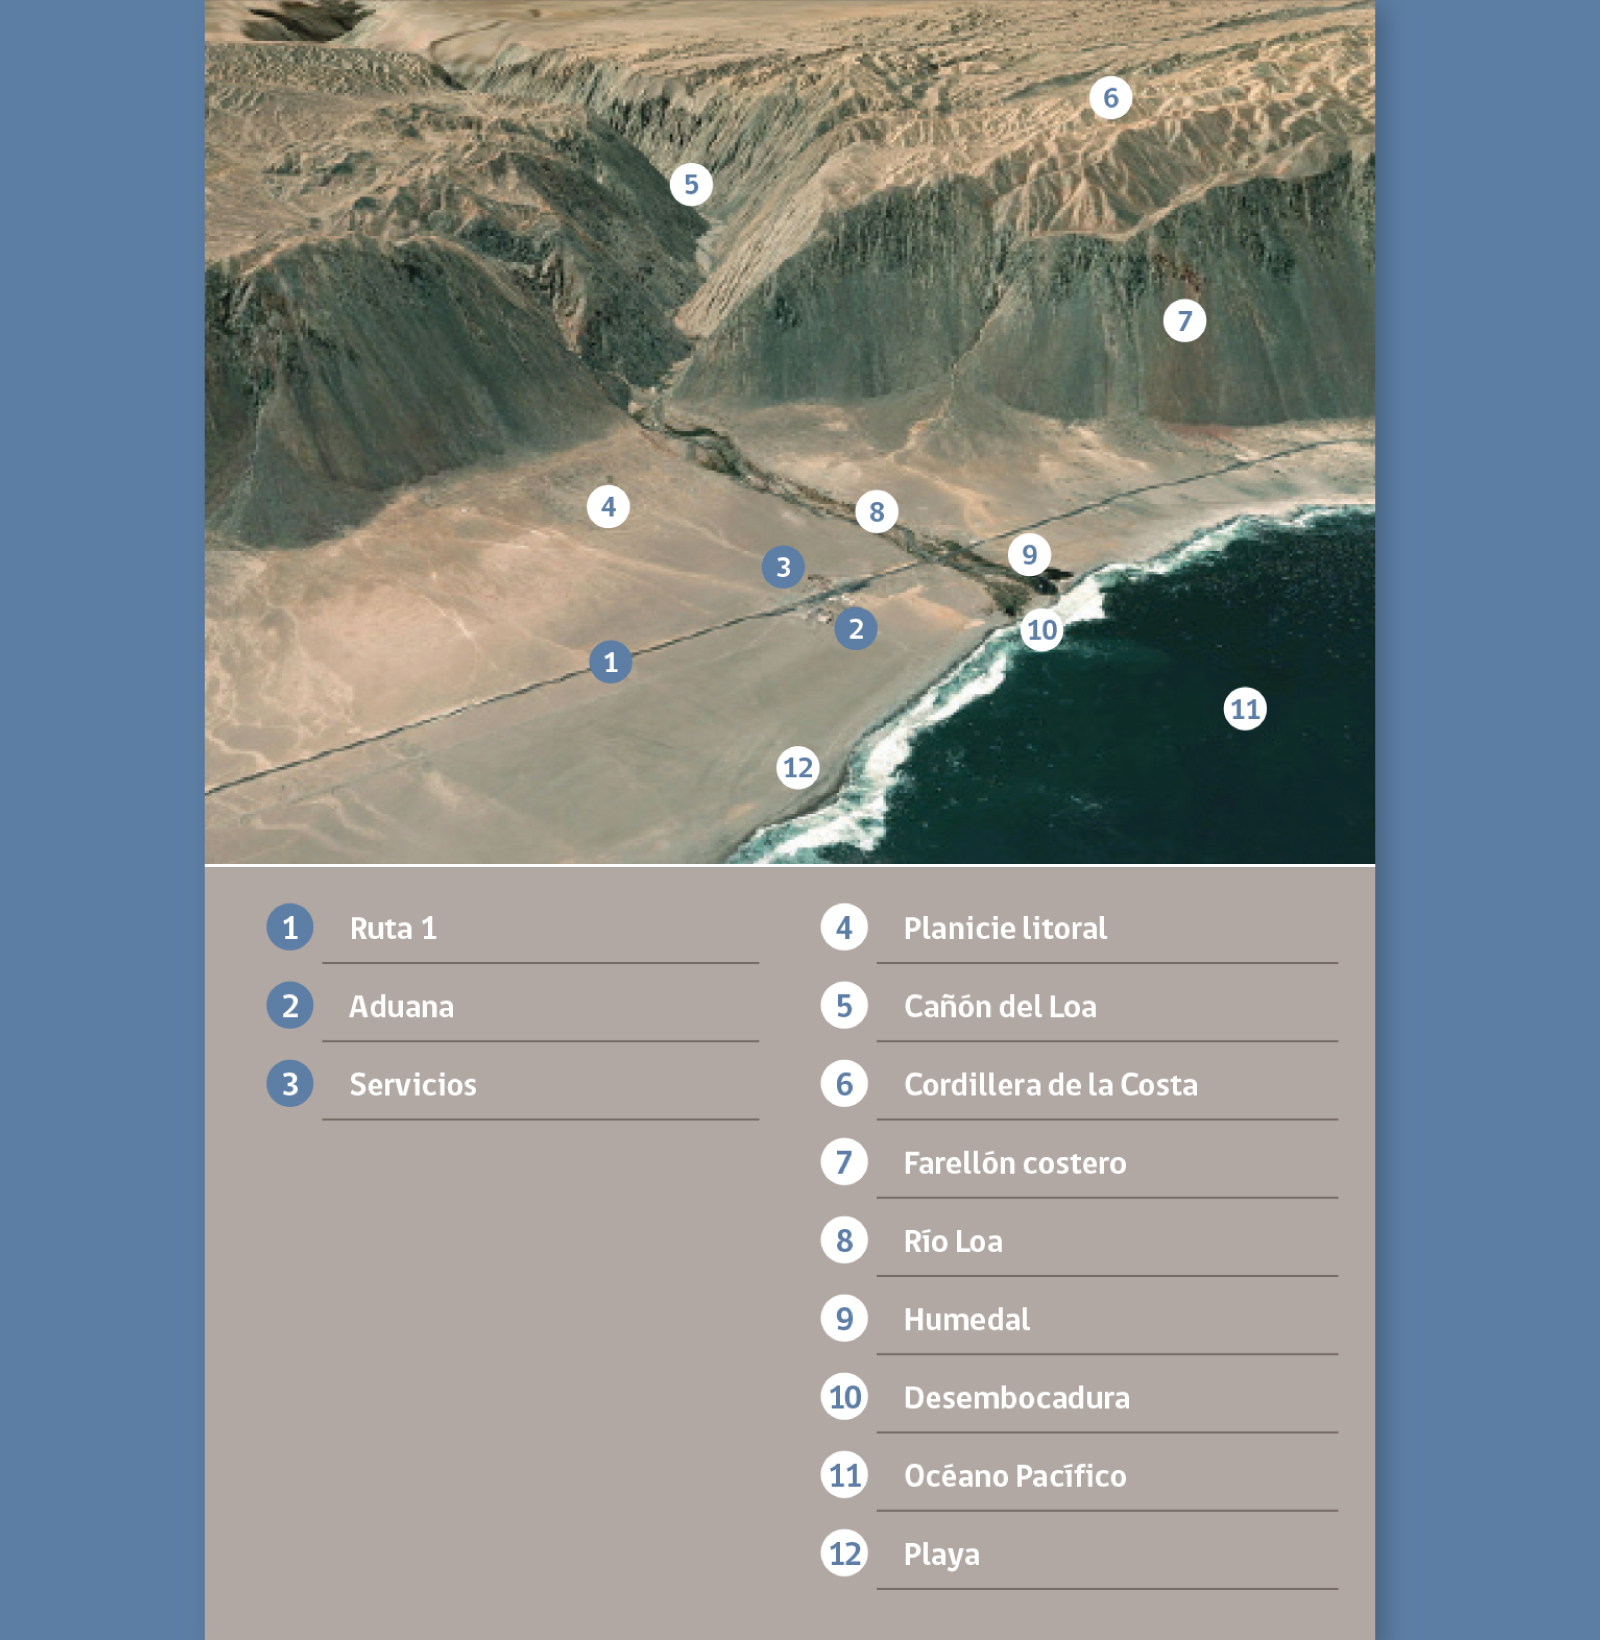The width and height of the screenshot is (1600, 1640).
Task: Select marker 7 on the Farellón costero cliff
Action: click(1186, 322)
